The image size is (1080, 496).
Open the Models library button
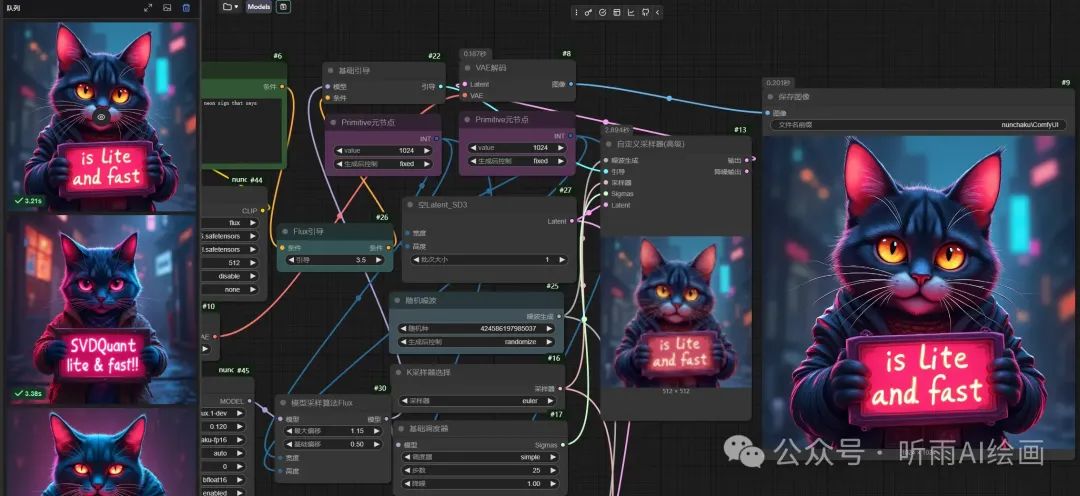[x=259, y=7]
